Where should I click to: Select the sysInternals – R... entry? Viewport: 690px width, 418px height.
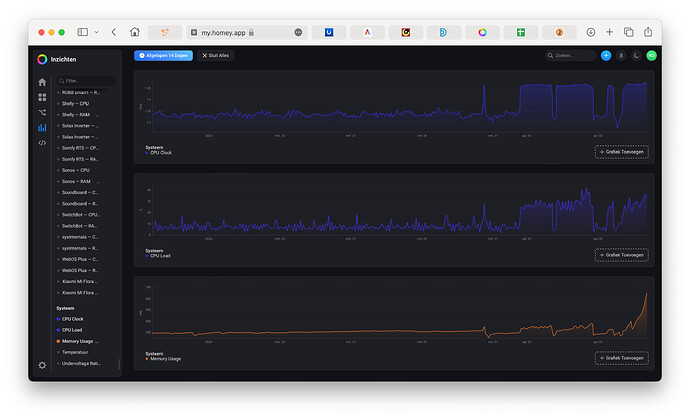[78, 248]
